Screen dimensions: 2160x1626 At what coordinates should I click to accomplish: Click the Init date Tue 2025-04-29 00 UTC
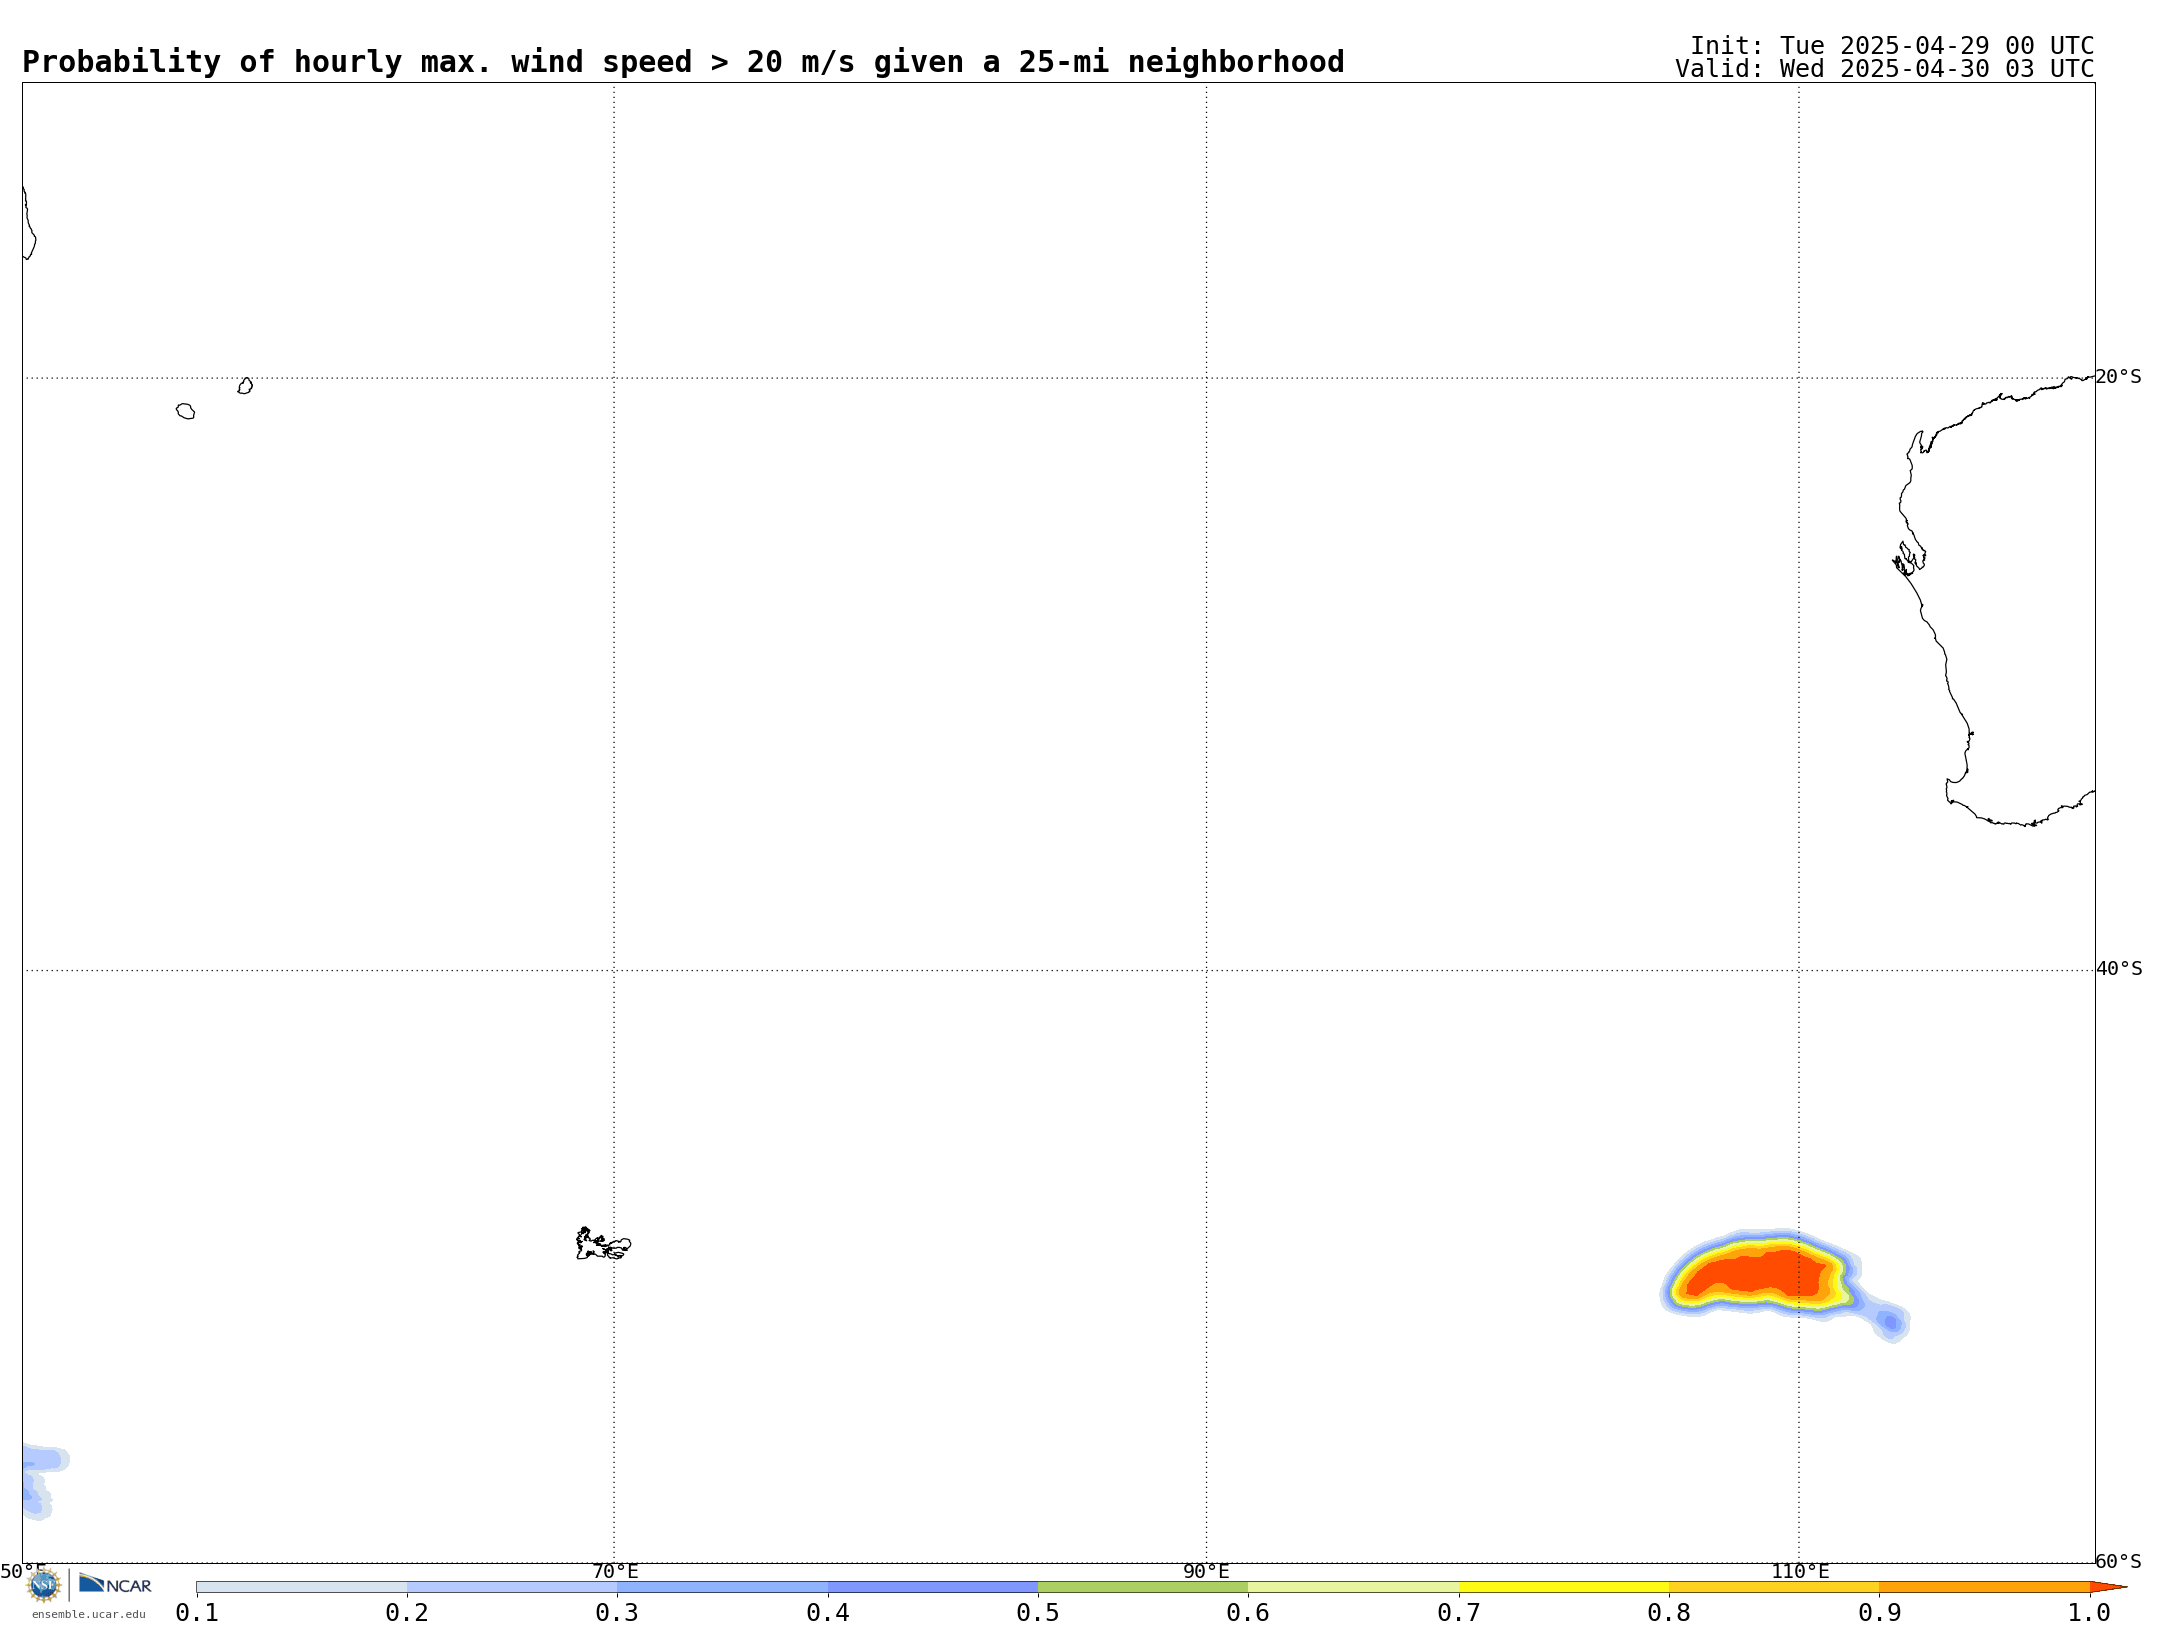click(1892, 46)
